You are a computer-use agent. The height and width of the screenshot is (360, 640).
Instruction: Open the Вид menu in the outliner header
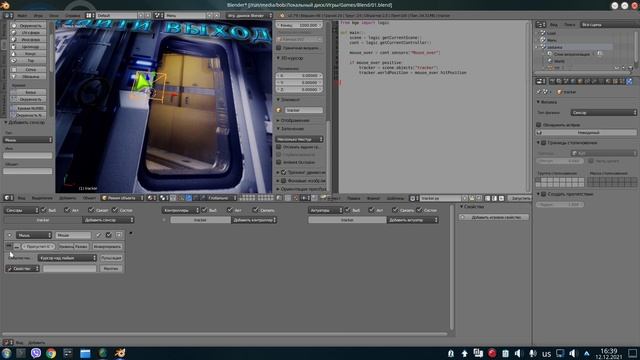553,25
